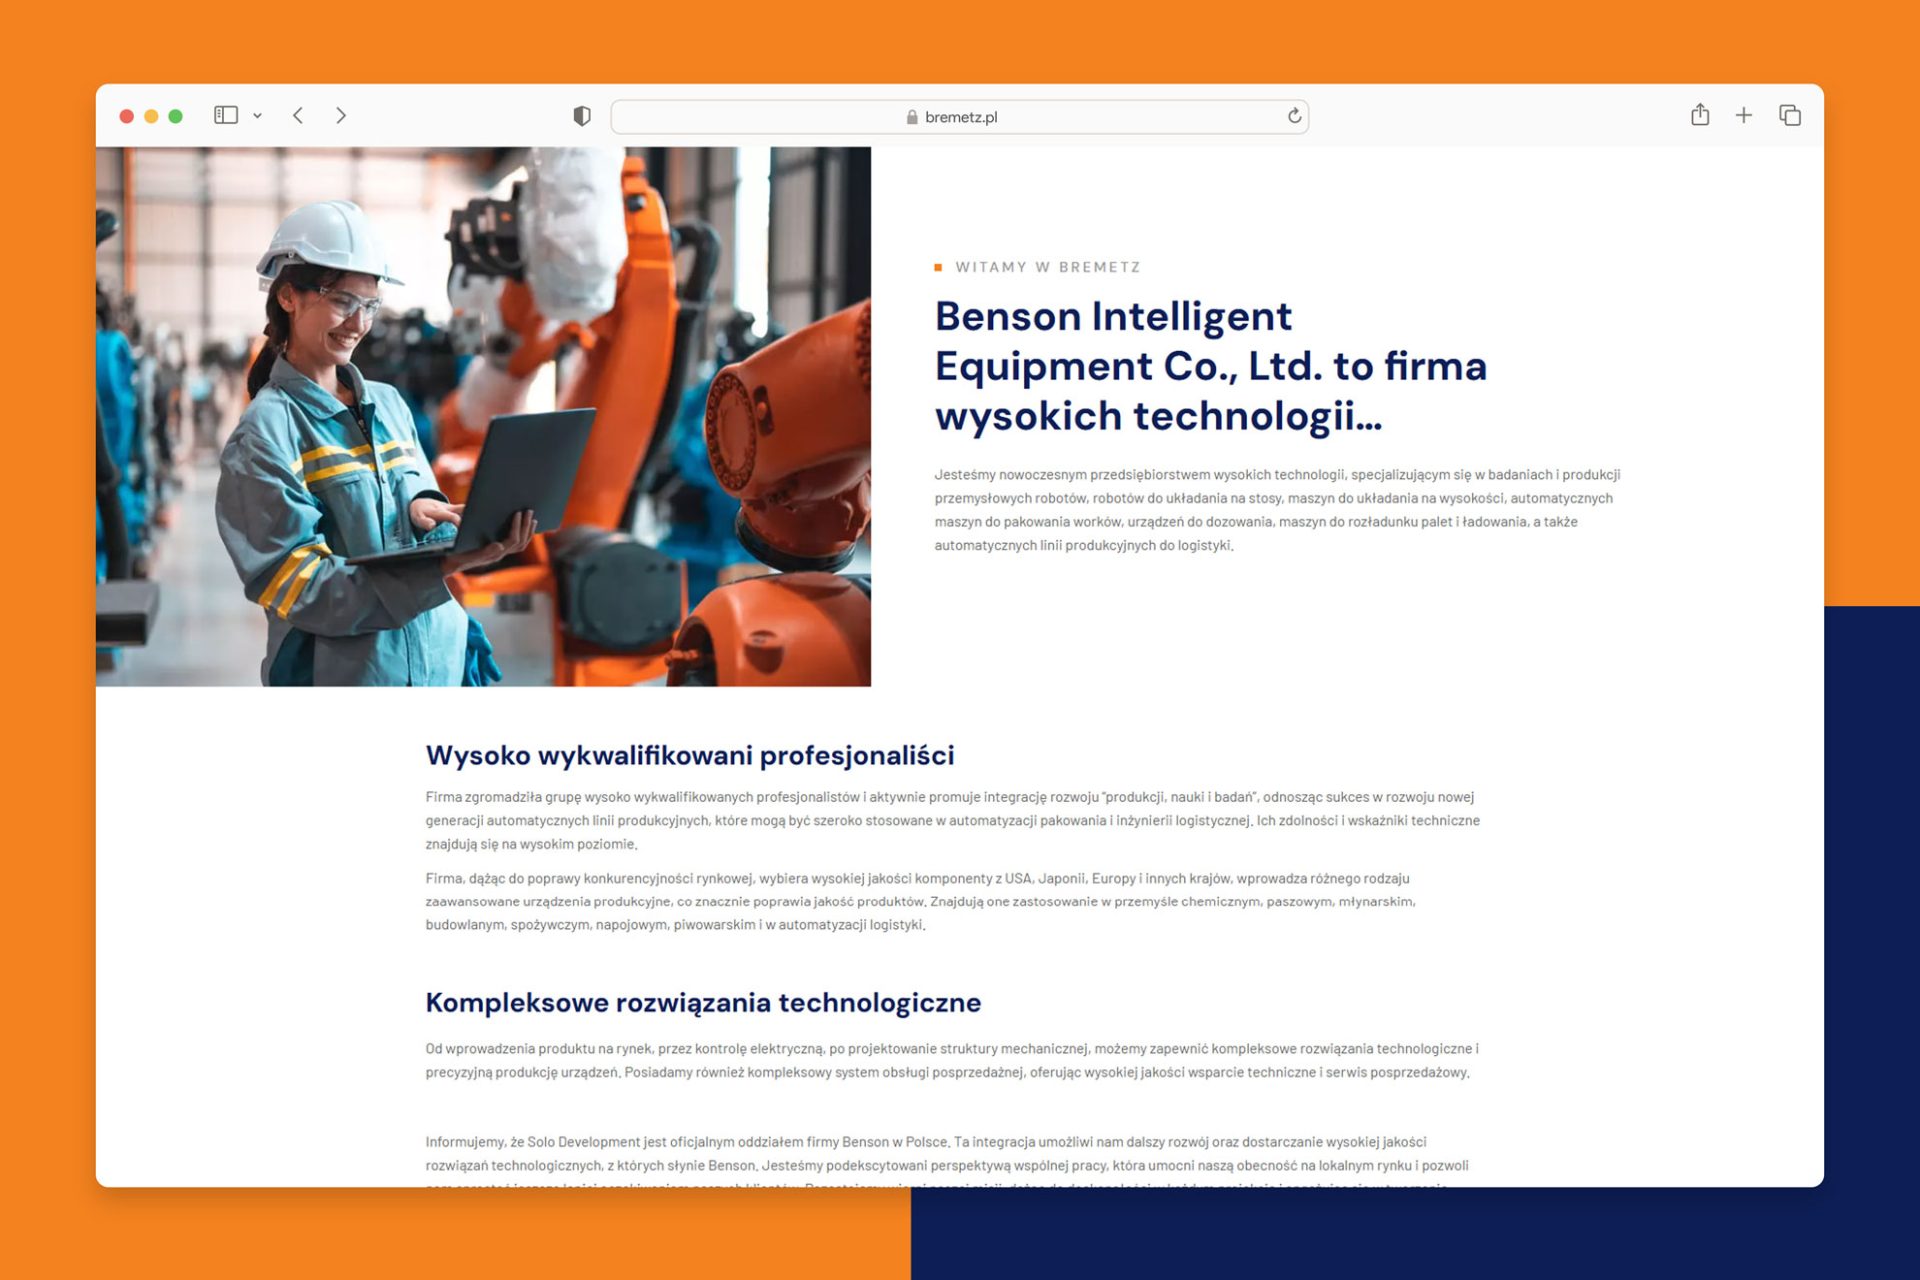Viewport: 1920px width, 1280px height.
Task: Open the Share sheet icon
Action: [1700, 115]
